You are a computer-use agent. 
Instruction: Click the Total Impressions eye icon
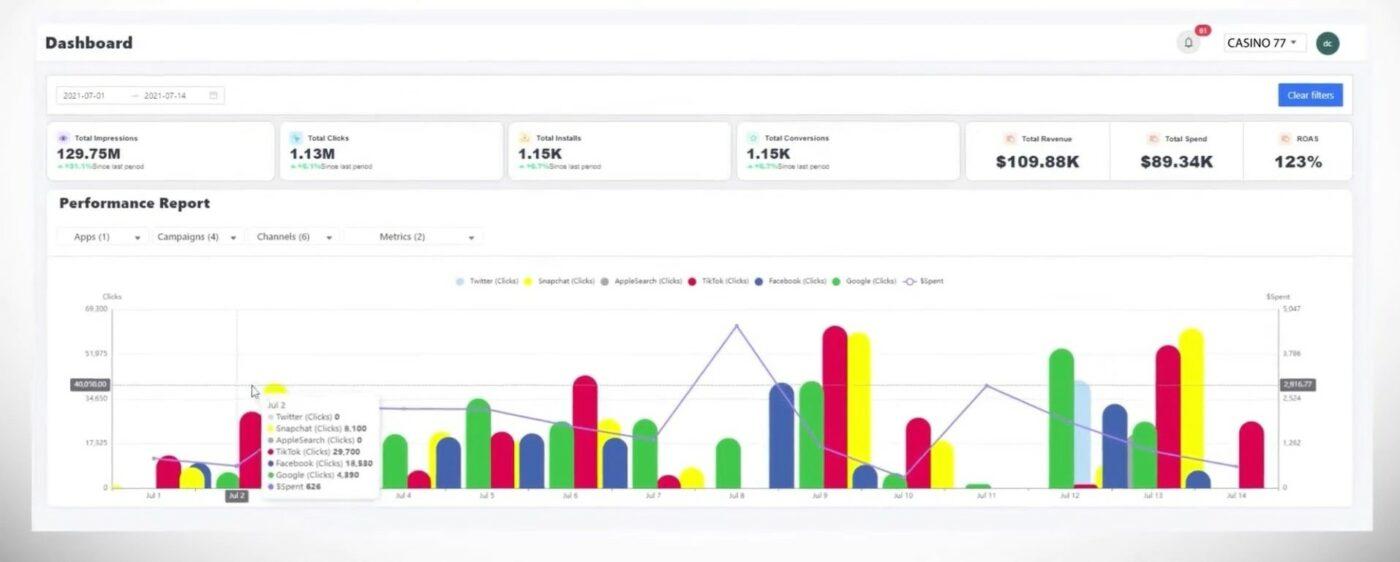tap(63, 138)
